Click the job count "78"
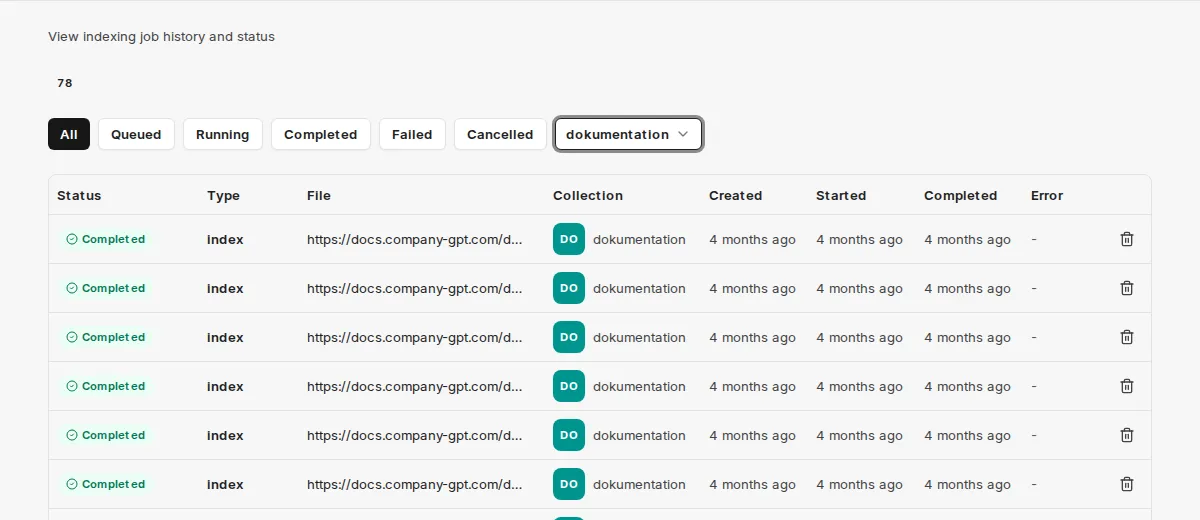Screen dimensions: 1200x520 tap(65, 83)
